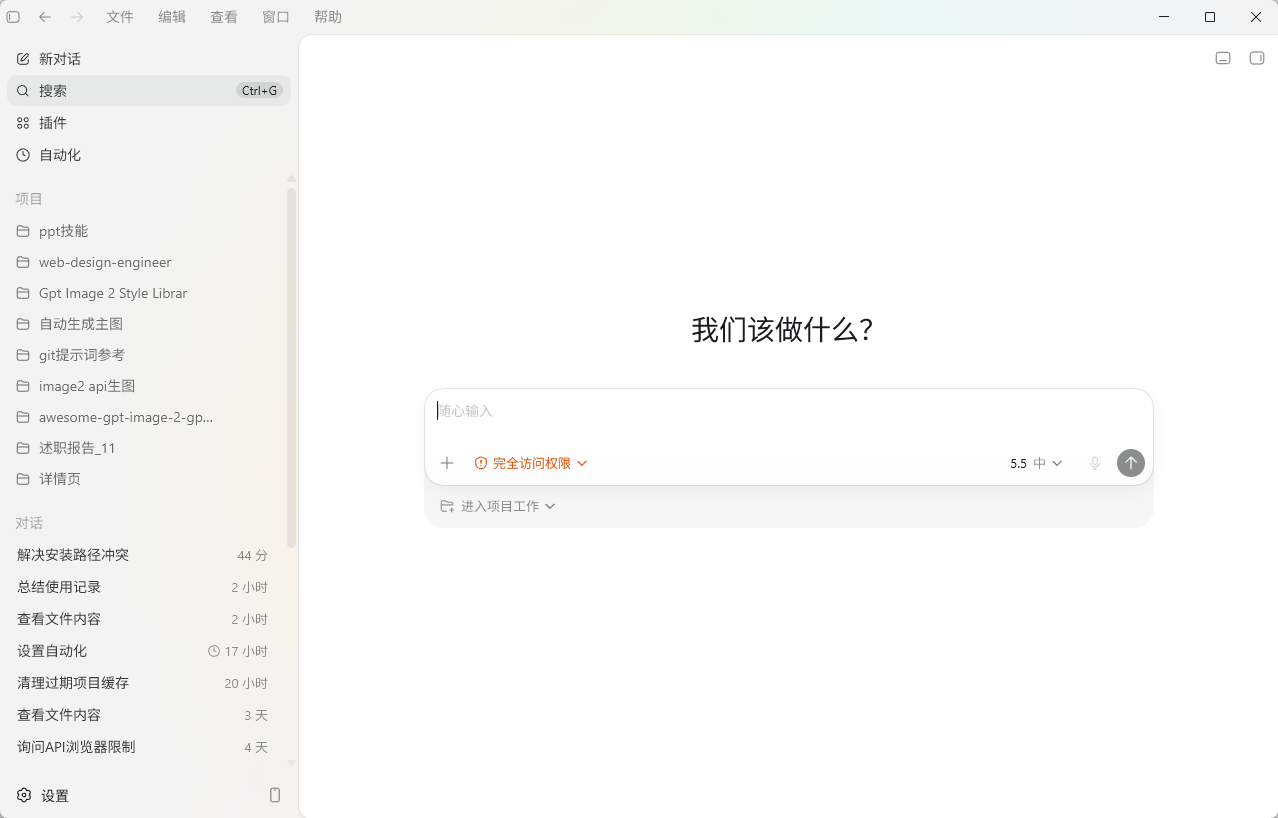The height and width of the screenshot is (818, 1278).
Task: Open the 窗口 menu
Action: pos(276,17)
